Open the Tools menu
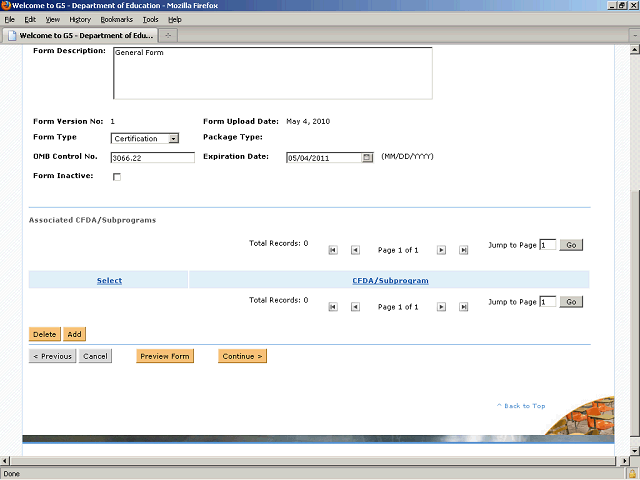Viewport: 640px width, 480px height. (x=150, y=20)
